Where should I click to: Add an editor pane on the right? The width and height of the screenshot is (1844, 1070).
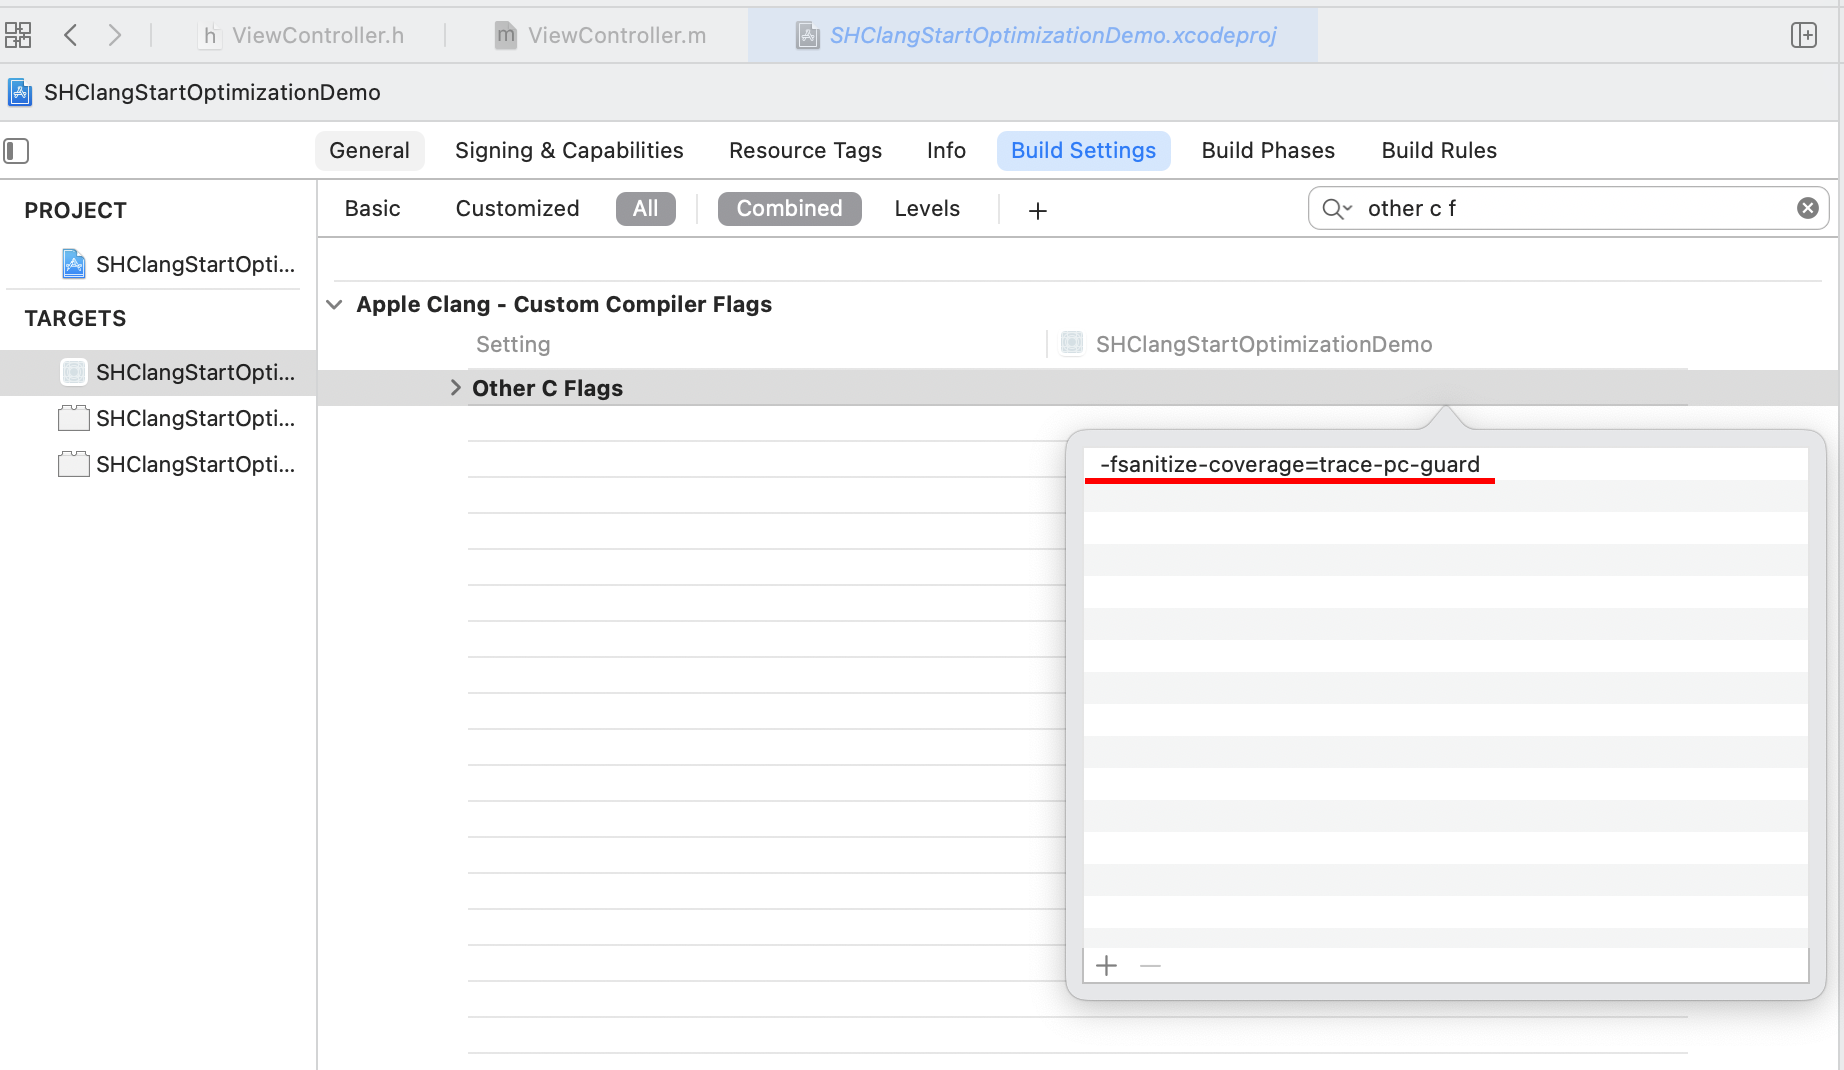tap(1803, 35)
